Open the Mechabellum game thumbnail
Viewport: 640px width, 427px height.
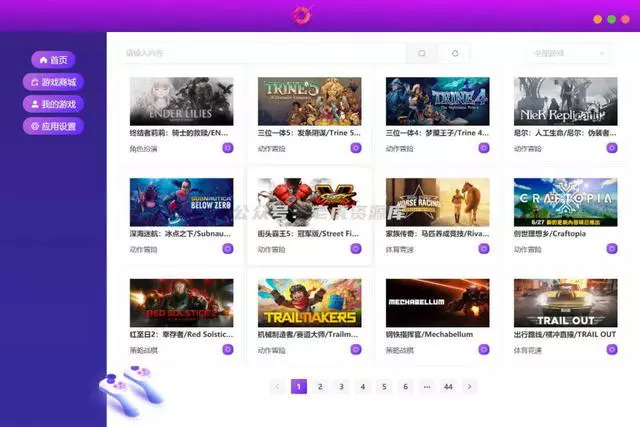[x=438, y=303]
